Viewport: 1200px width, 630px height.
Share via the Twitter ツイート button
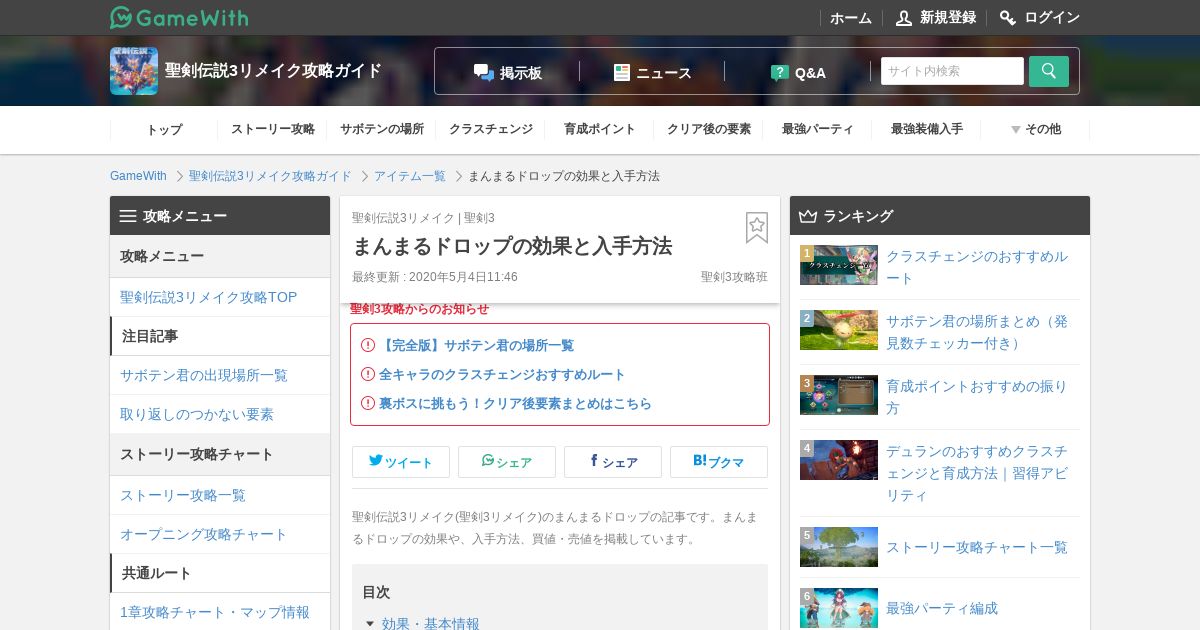tap(401, 462)
